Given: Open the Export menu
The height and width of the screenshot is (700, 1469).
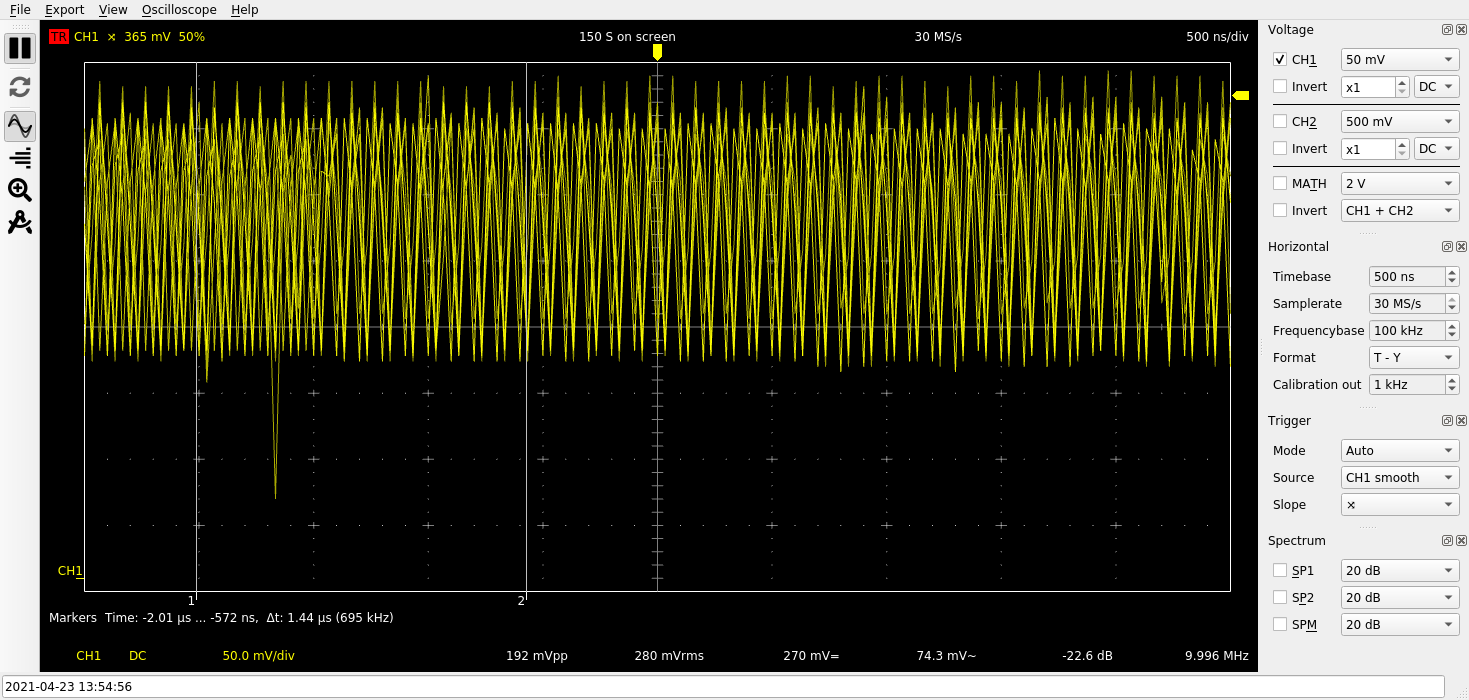Looking at the screenshot, I should 64,10.
